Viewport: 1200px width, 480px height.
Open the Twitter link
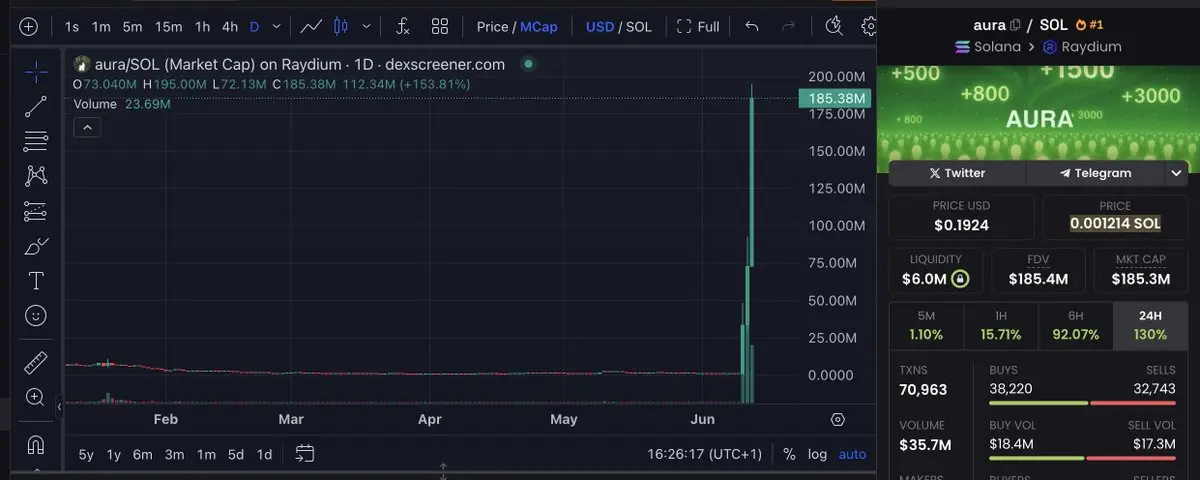click(x=957, y=173)
